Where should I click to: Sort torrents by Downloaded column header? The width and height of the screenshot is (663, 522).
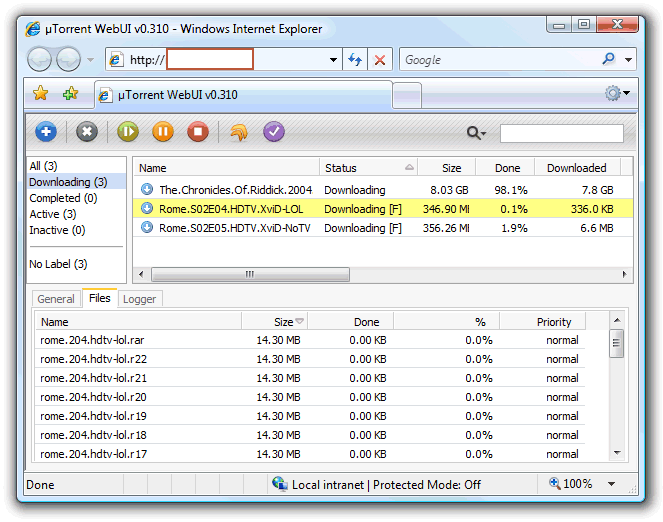pos(577,168)
